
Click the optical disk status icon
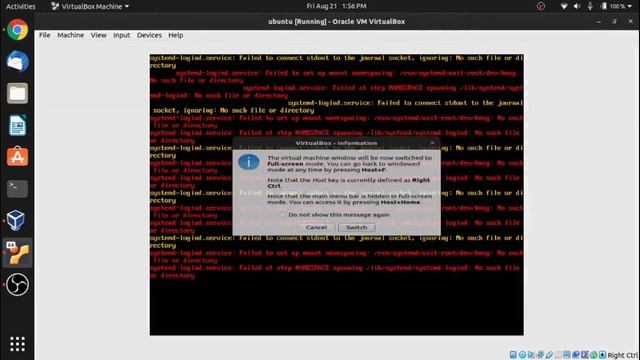tap(522, 355)
